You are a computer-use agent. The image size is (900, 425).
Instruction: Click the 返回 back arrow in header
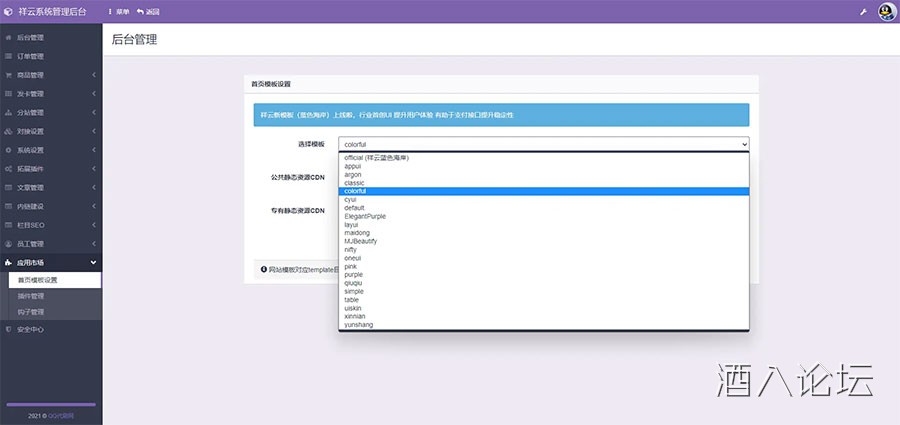pyautogui.click(x=147, y=11)
